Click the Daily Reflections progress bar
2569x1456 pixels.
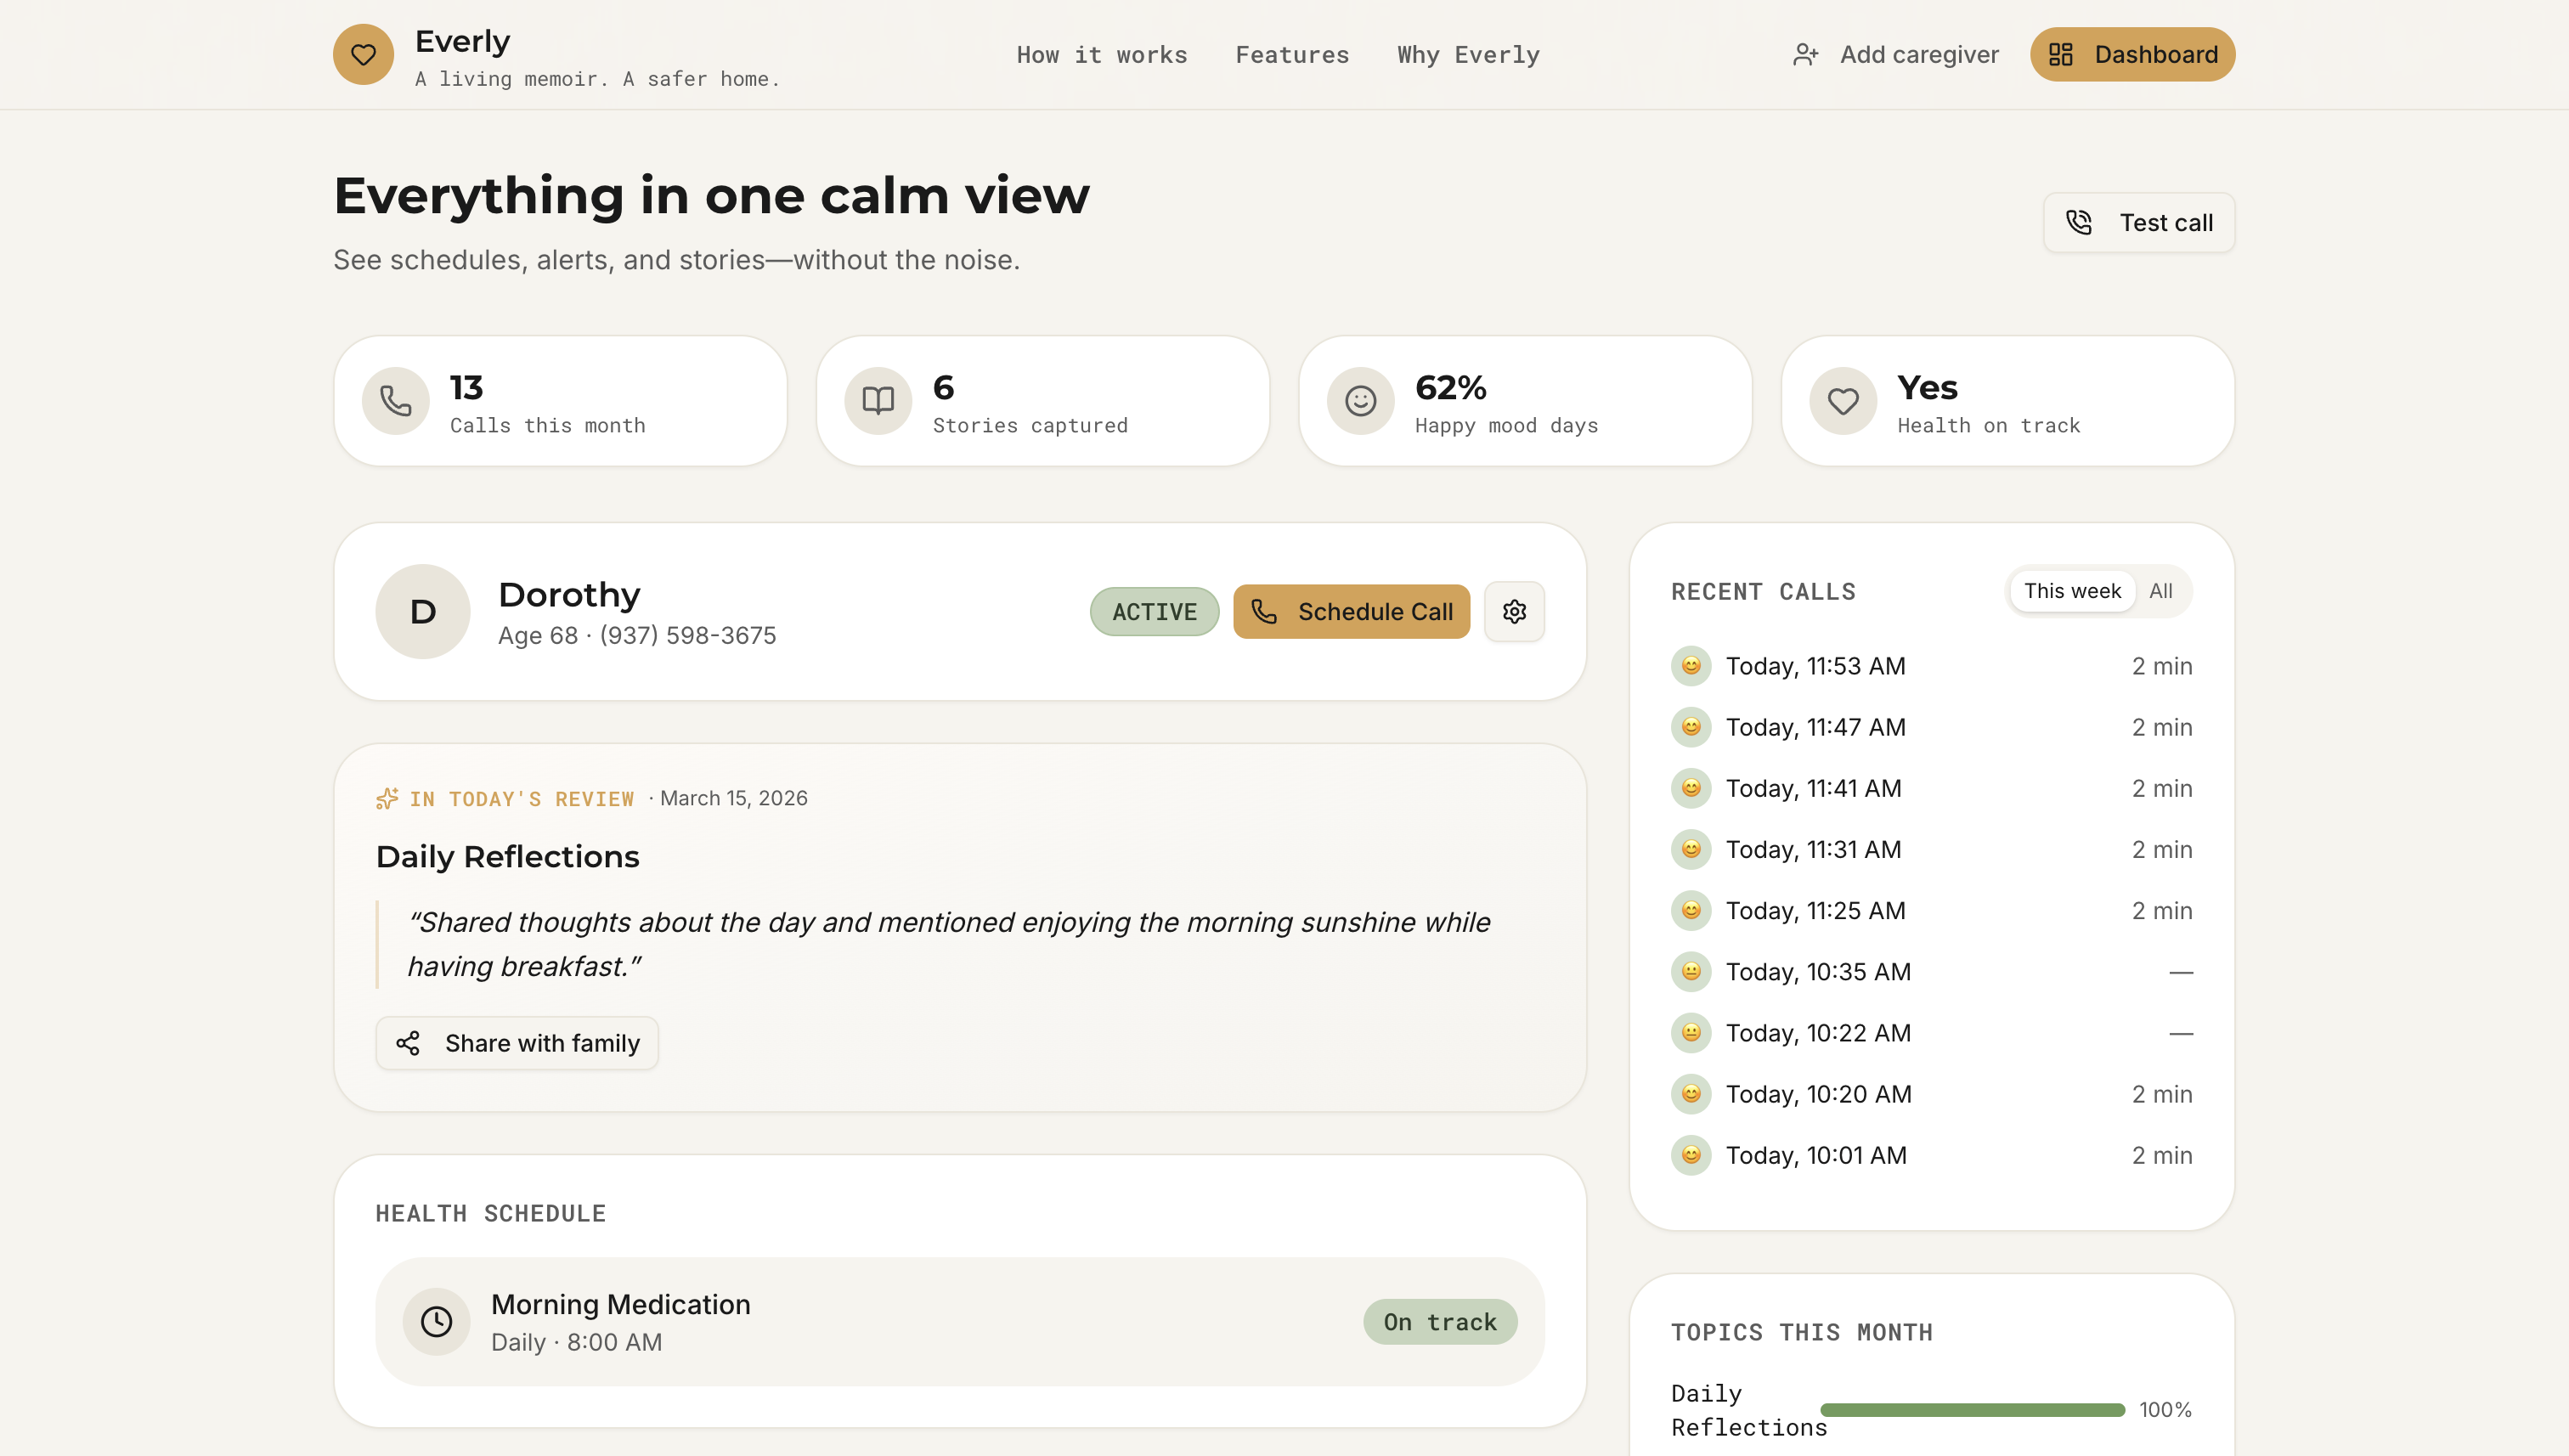coord(1972,1410)
